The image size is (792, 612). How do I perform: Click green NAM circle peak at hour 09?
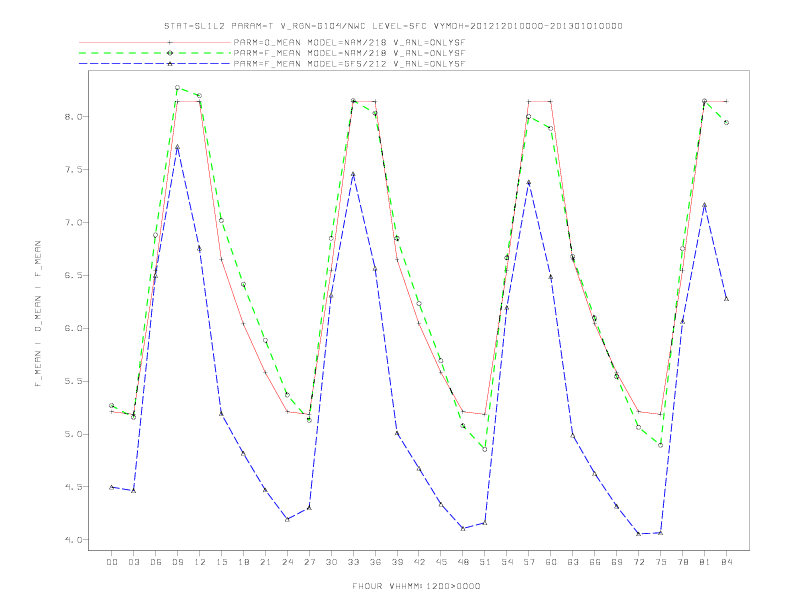pos(177,87)
